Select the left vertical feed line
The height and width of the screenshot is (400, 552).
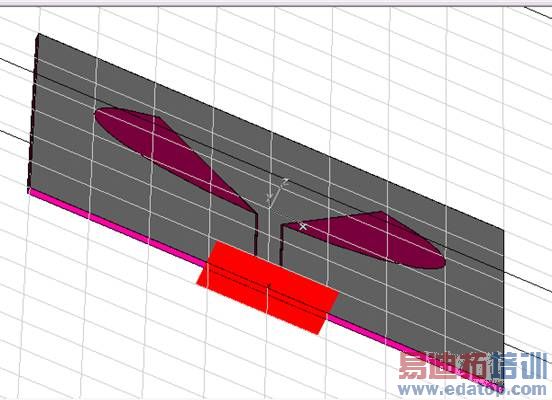tap(255, 232)
